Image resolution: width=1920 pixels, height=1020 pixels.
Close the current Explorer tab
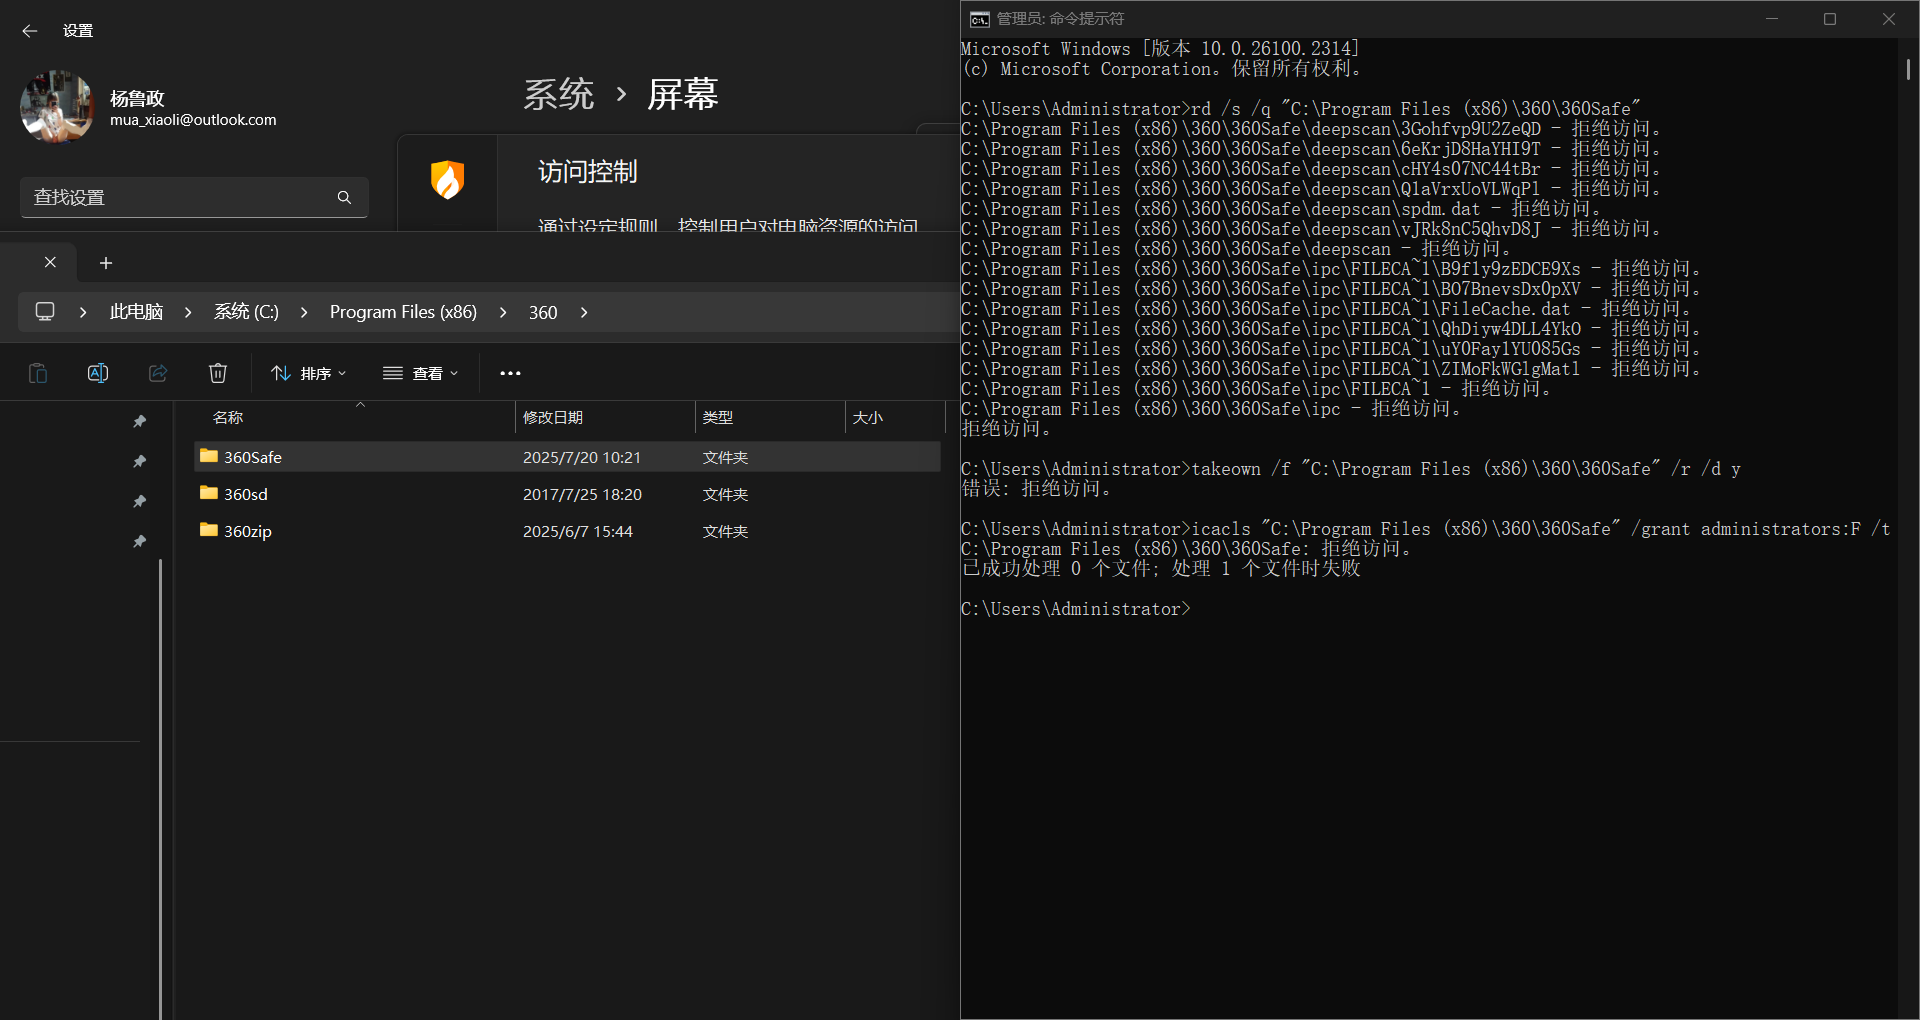click(50, 262)
